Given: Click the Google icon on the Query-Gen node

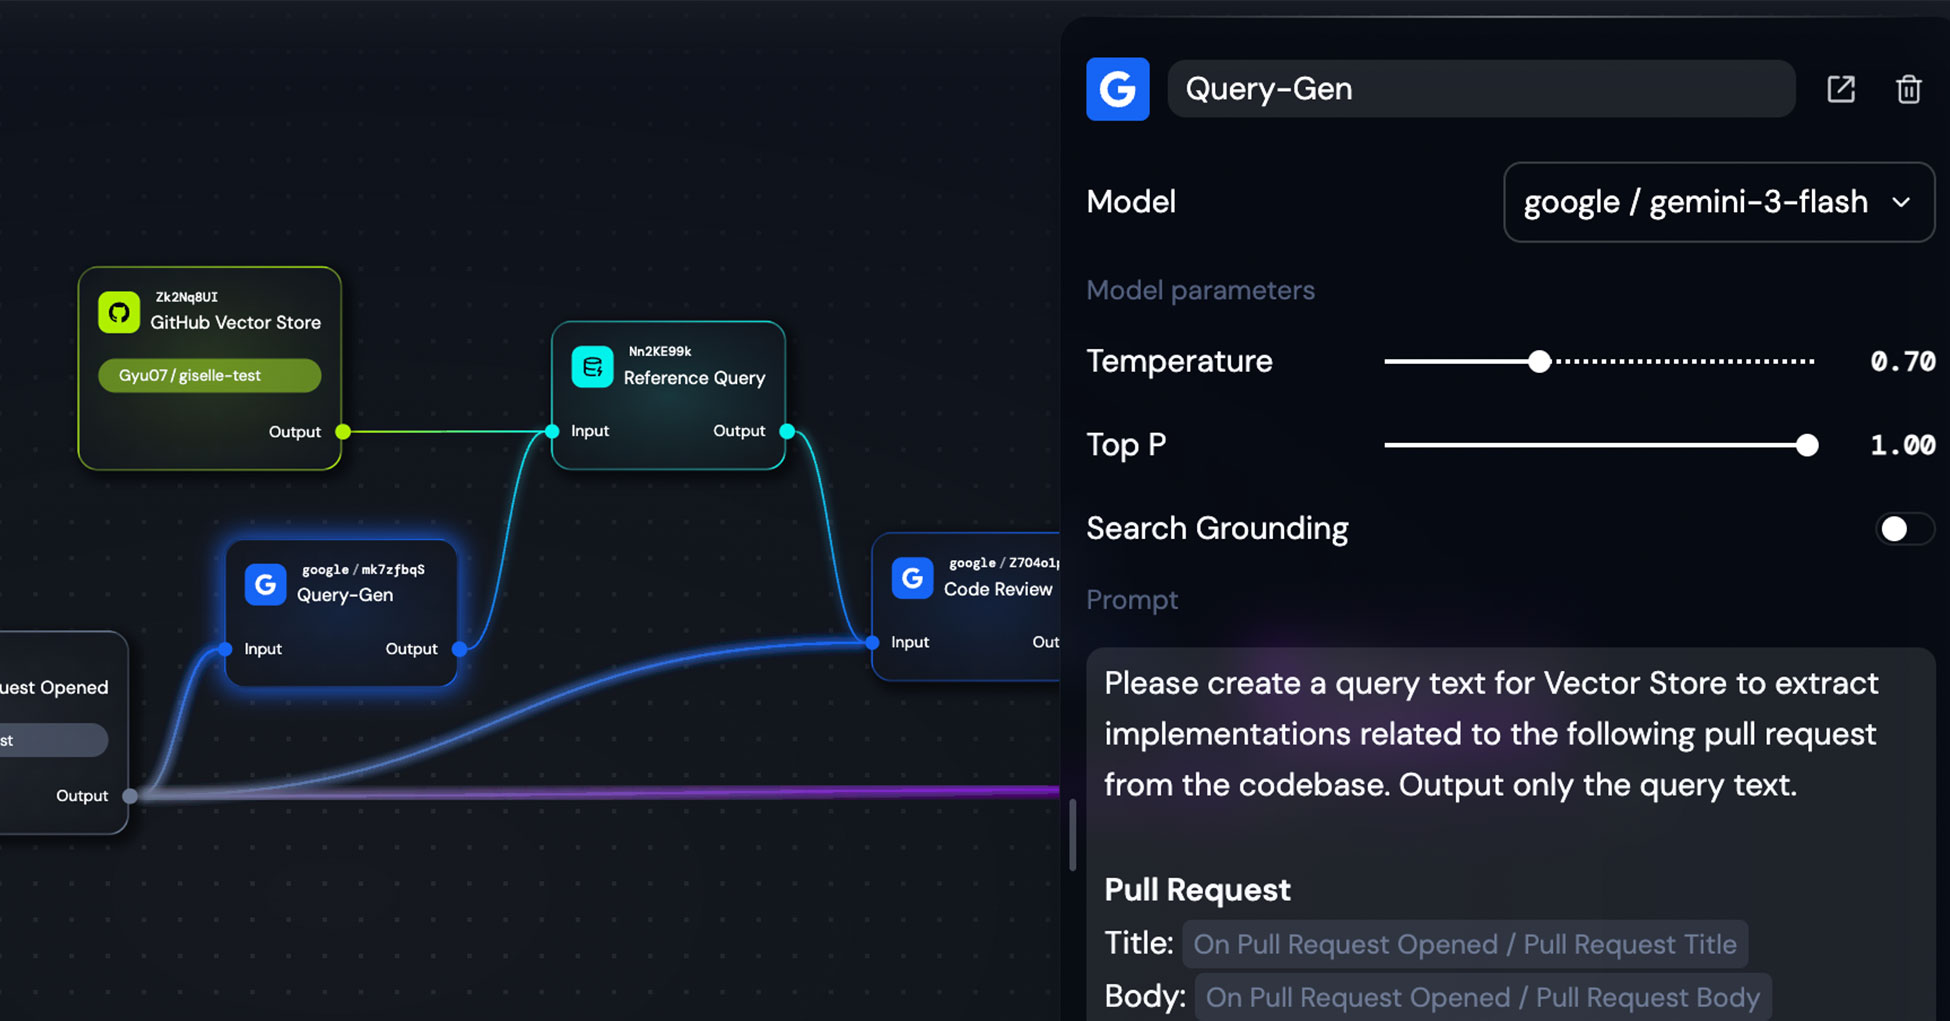Looking at the screenshot, I should [265, 584].
